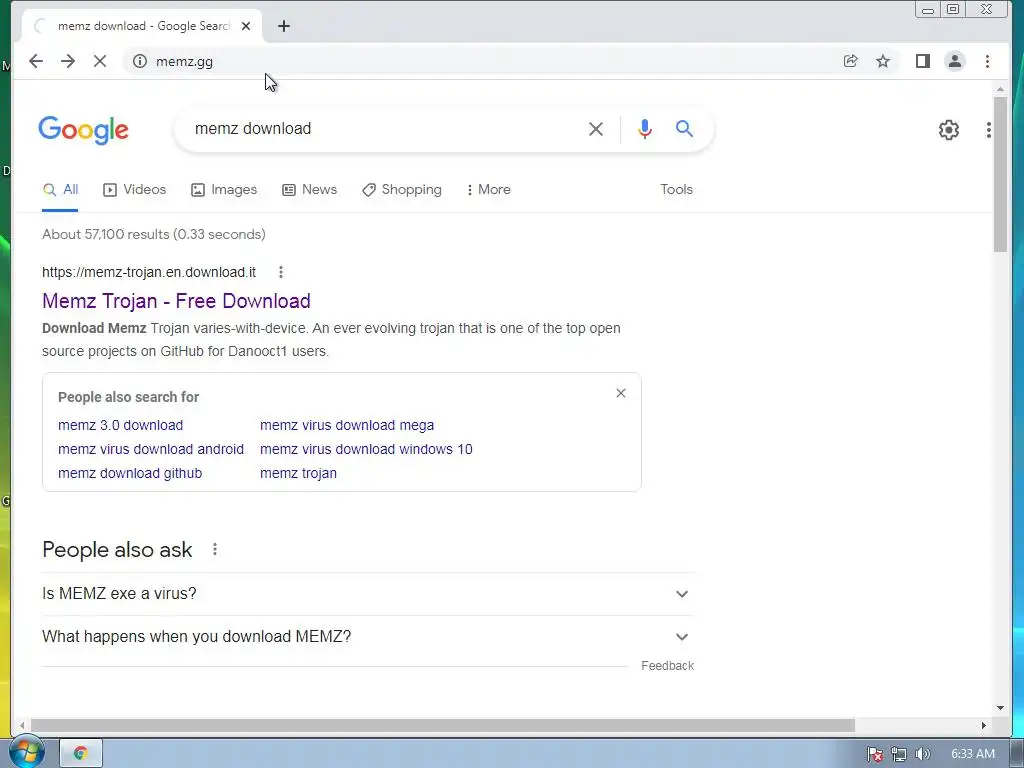Viewport: 1024px width, 768px height.
Task: Open options dots next to memz-trojan result URL
Action: click(281, 272)
